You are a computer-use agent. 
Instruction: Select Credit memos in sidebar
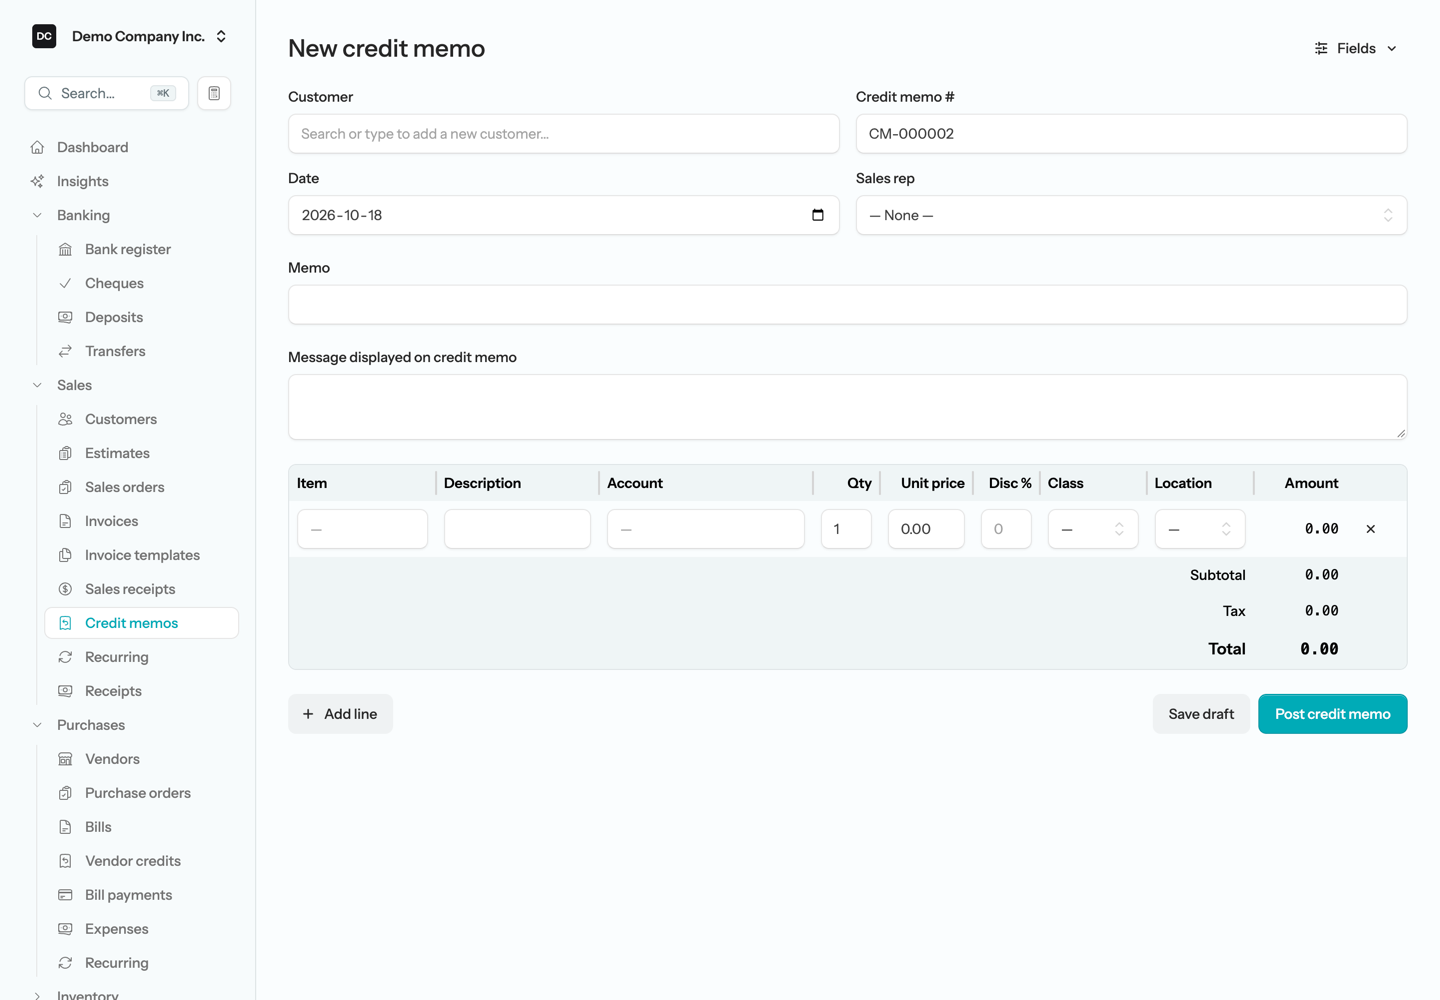[x=142, y=623]
